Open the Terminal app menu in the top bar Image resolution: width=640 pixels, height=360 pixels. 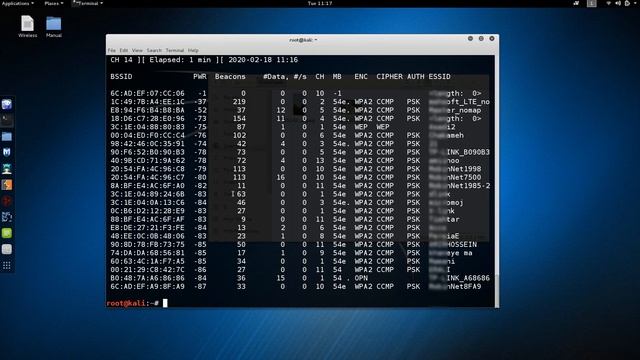[88, 3]
